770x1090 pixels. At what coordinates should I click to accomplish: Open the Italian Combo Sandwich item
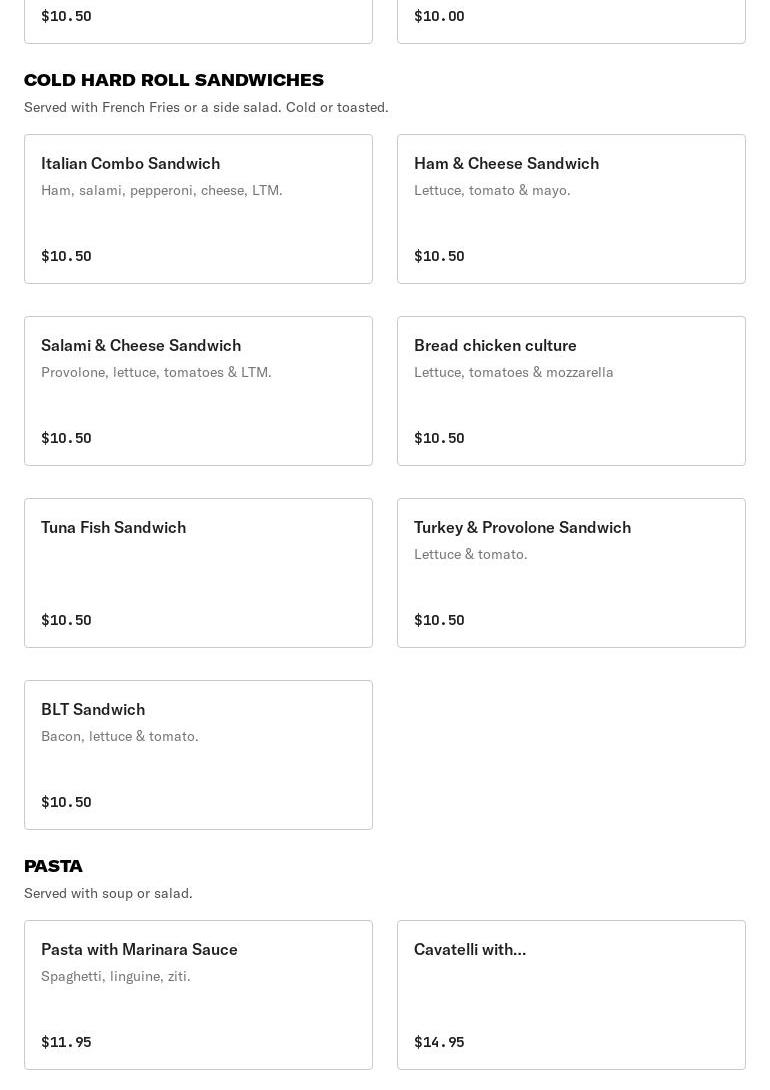point(198,209)
